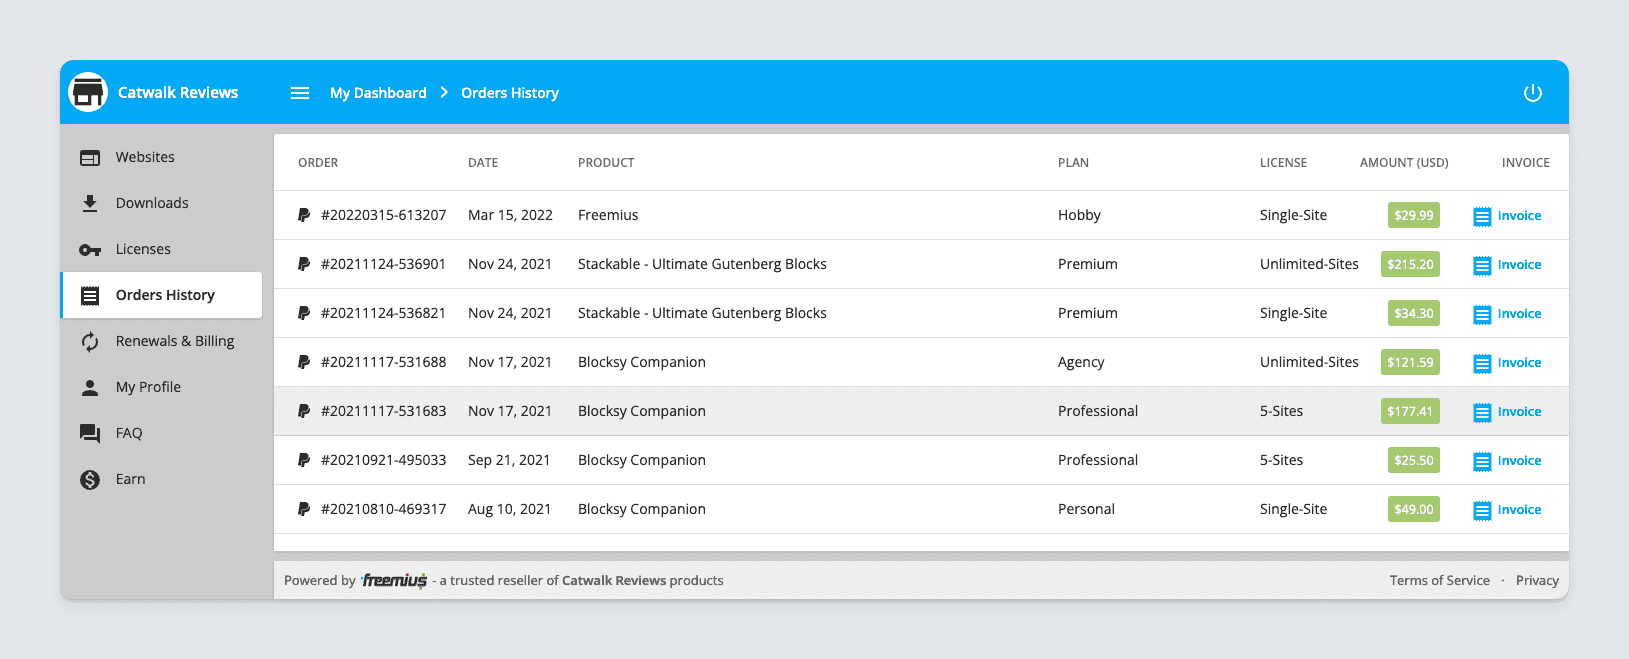Open Invoice link for order #20211117-531683

(x=1519, y=412)
